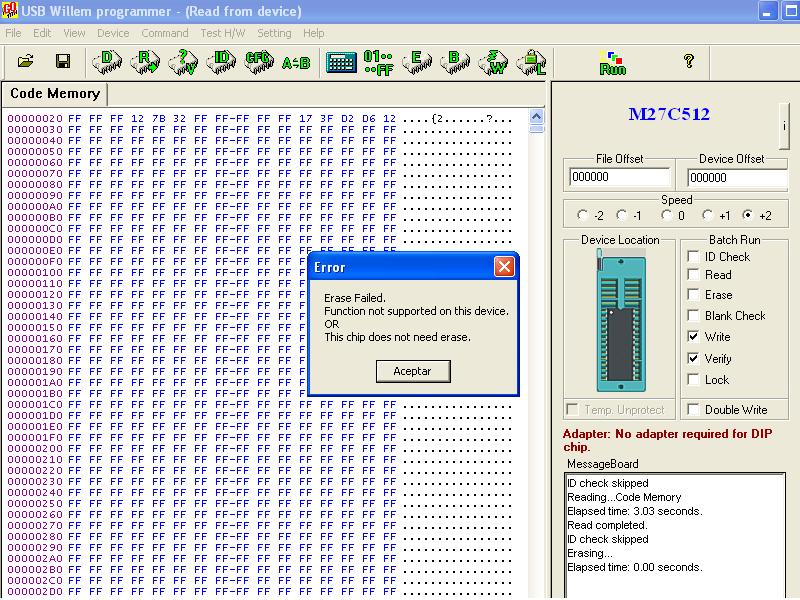800x600 pixels.
Task: Enable the ID Check checkbox
Action: tap(693, 257)
